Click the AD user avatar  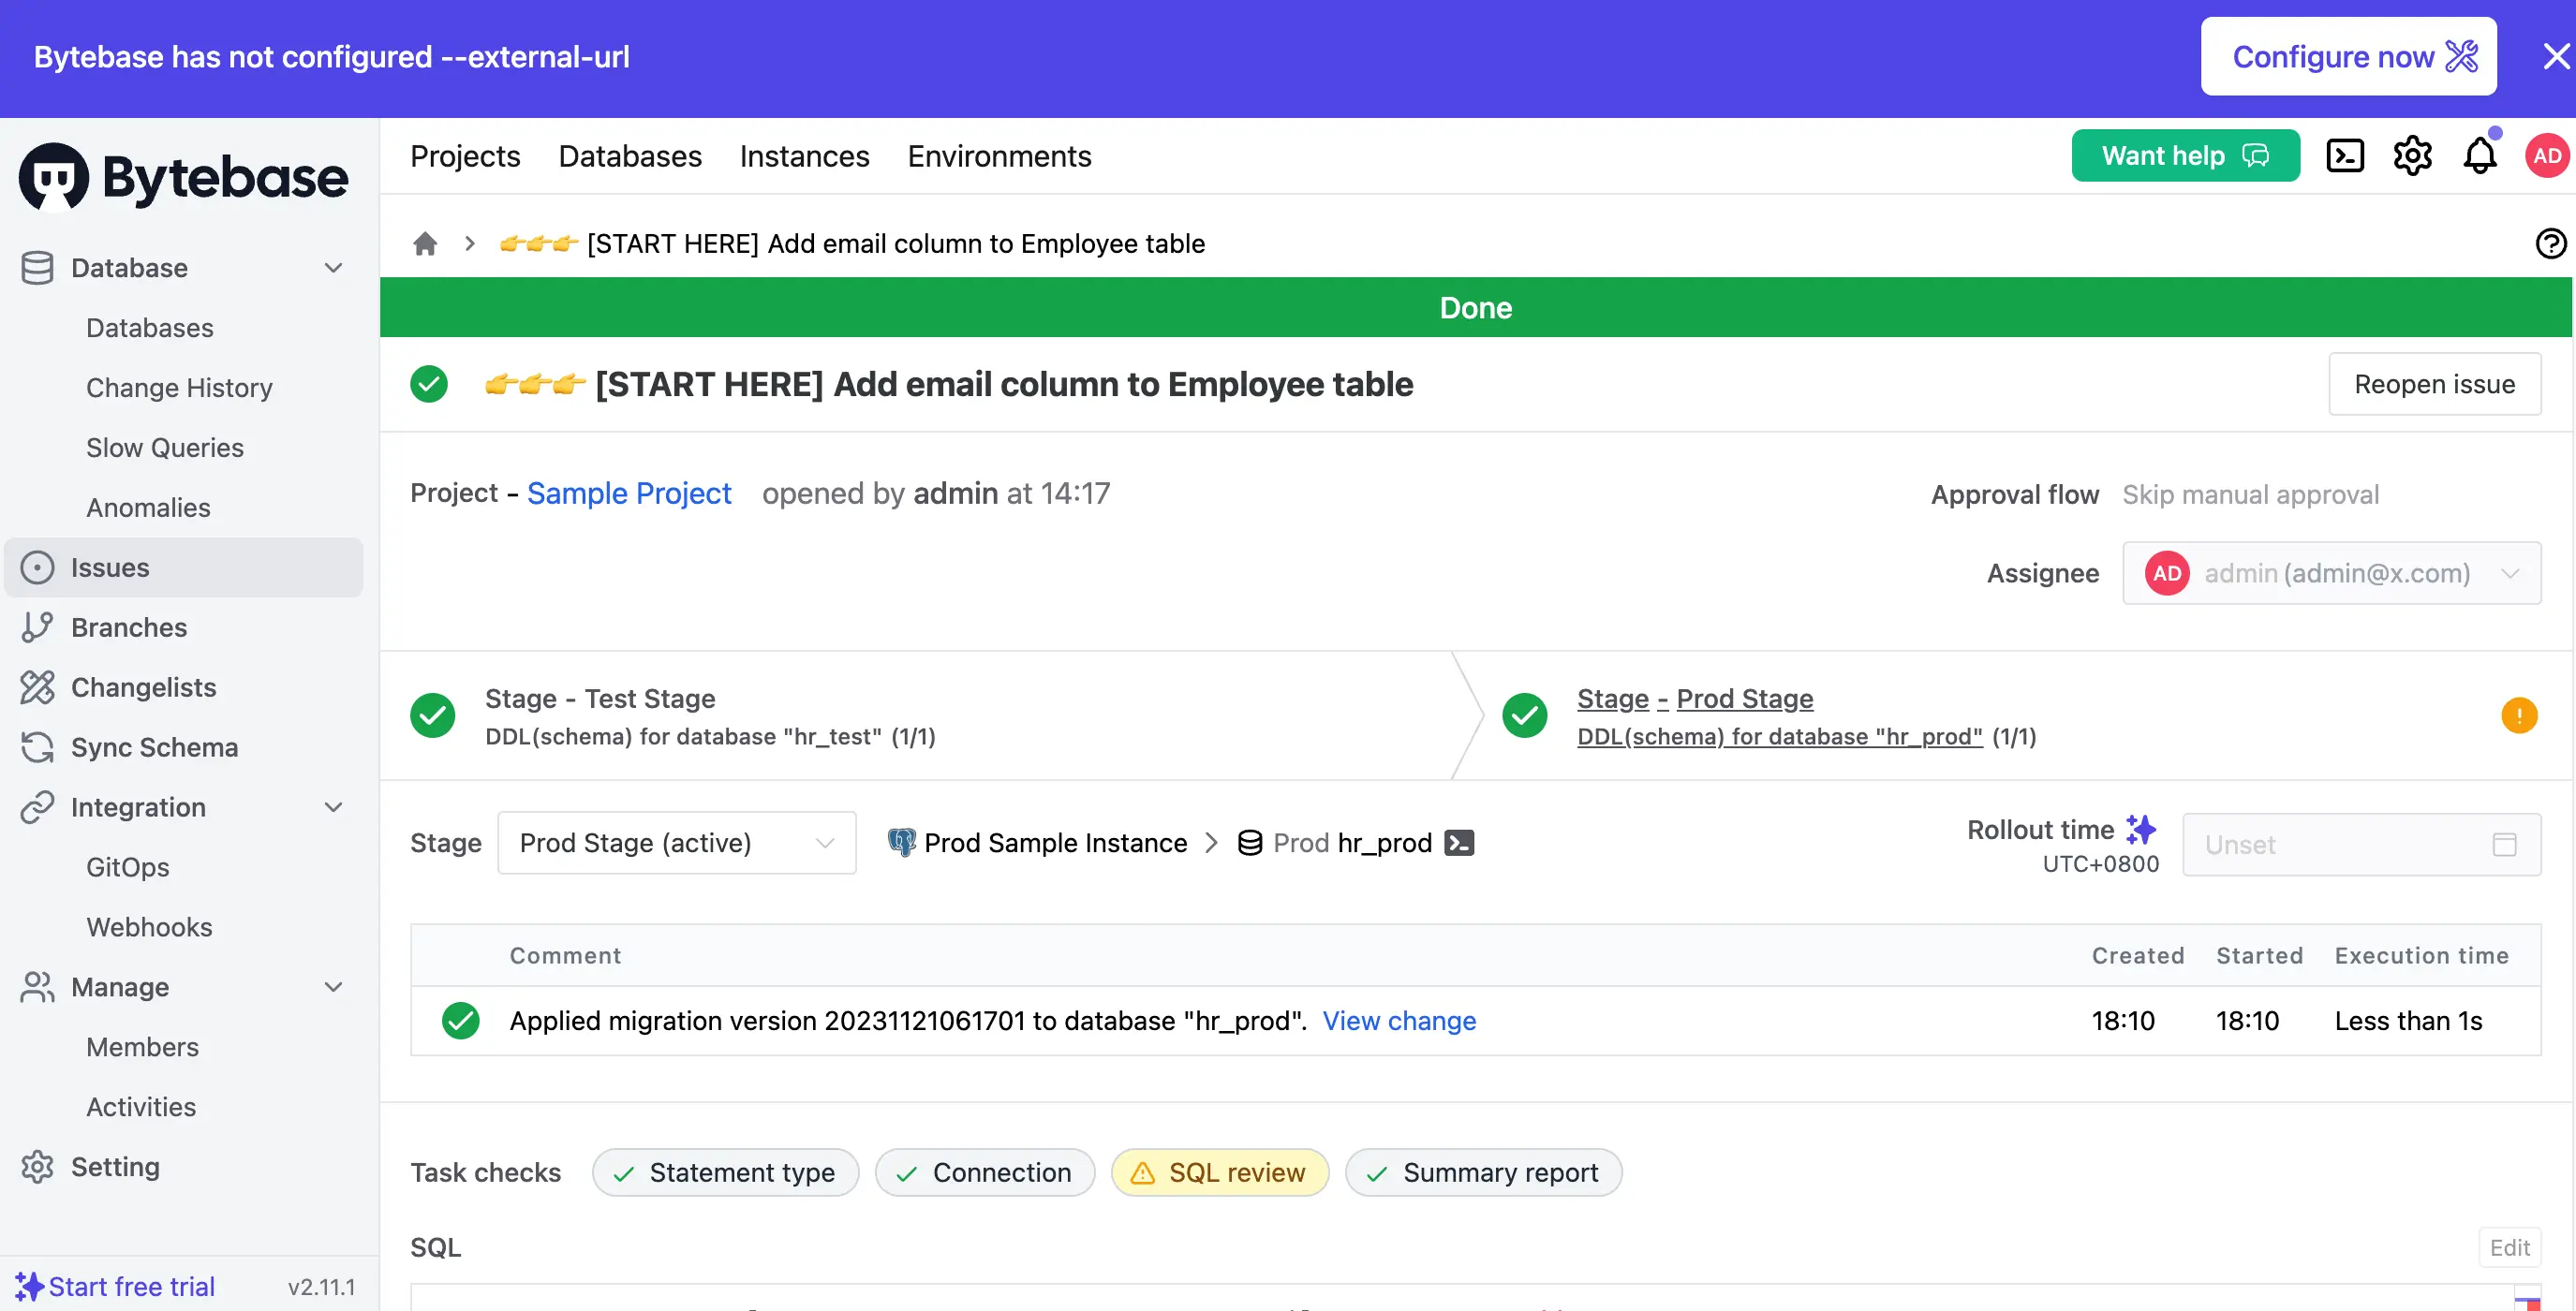2546,155
